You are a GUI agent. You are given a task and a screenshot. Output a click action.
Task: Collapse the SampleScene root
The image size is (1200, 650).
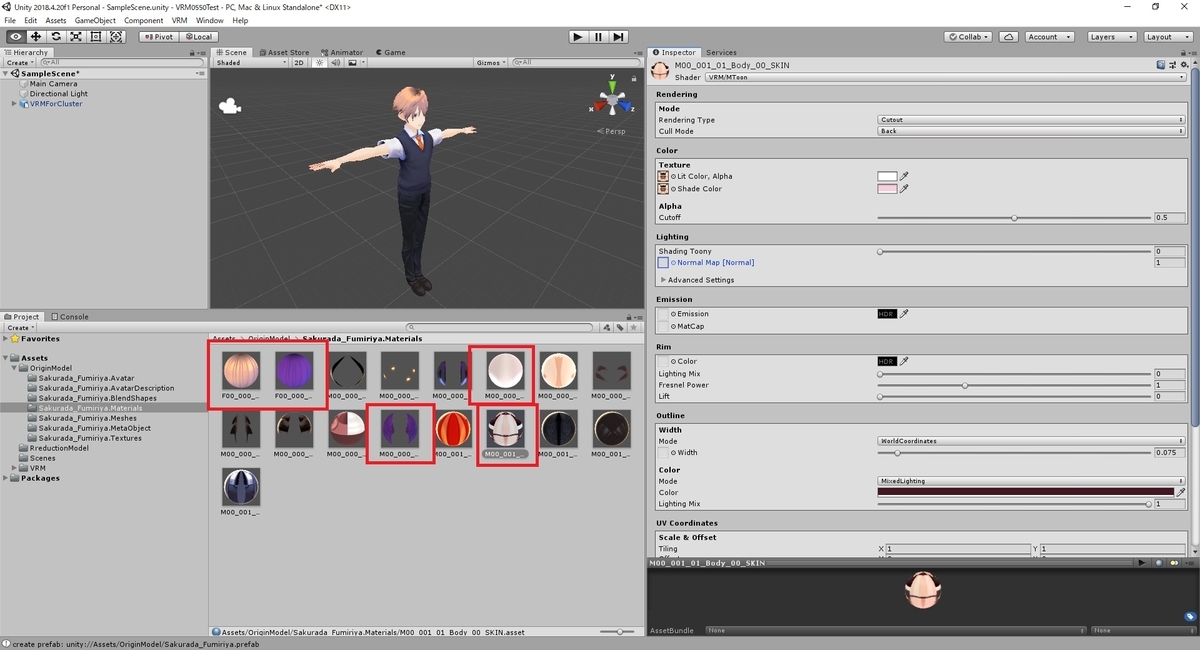(6, 74)
